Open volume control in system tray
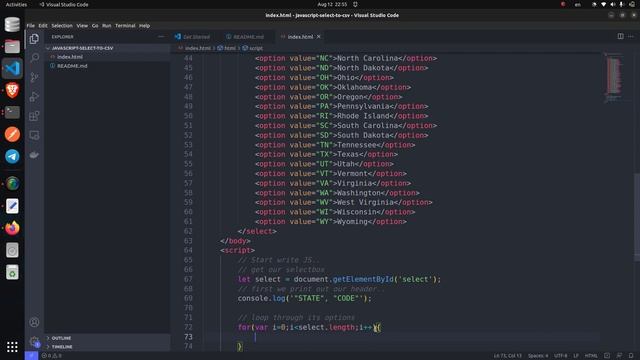 612,4
